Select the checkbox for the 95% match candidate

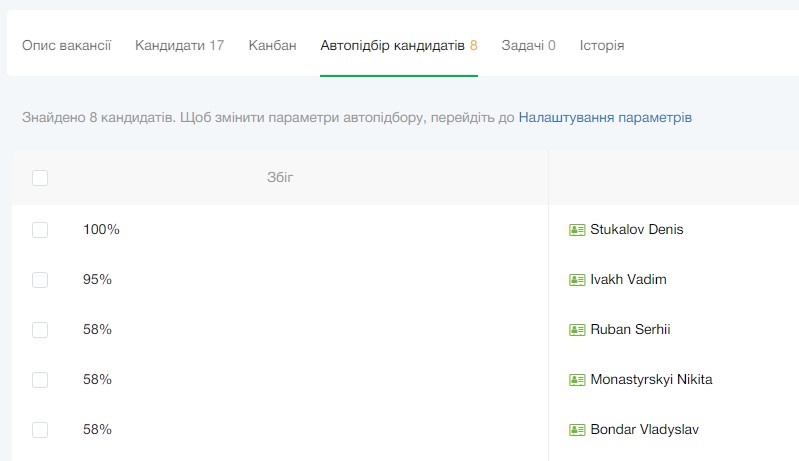(x=40, y=280)
